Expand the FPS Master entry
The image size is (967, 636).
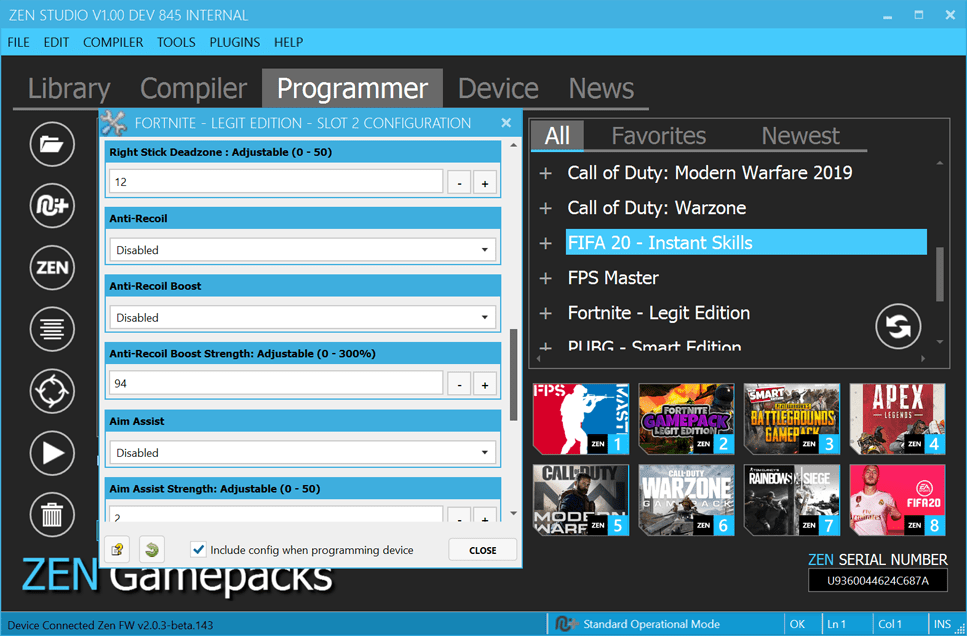coord(545,279)
